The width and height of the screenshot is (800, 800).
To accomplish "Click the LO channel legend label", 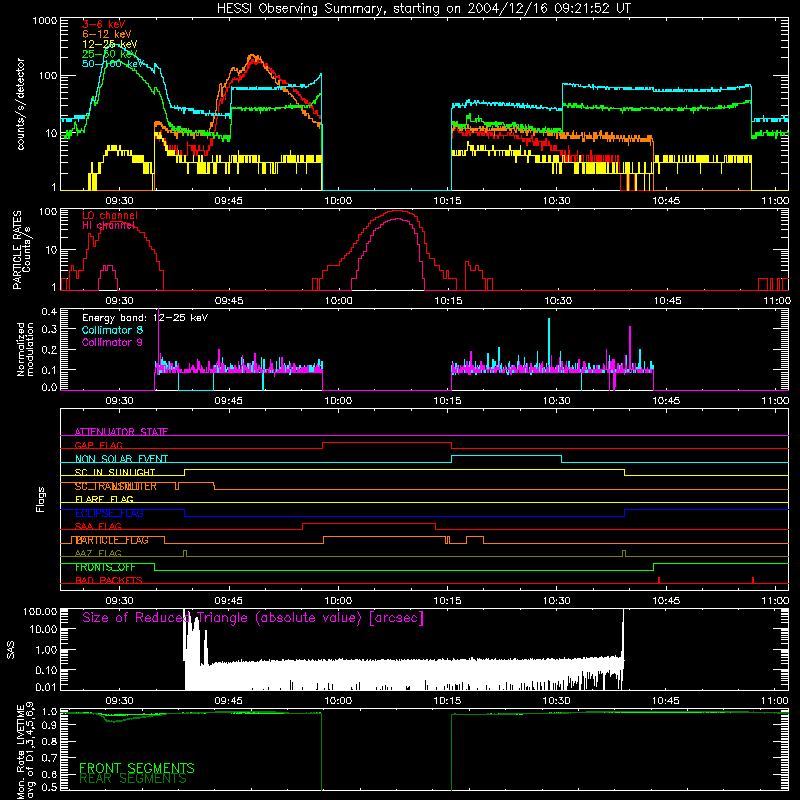I will (110, 215).
